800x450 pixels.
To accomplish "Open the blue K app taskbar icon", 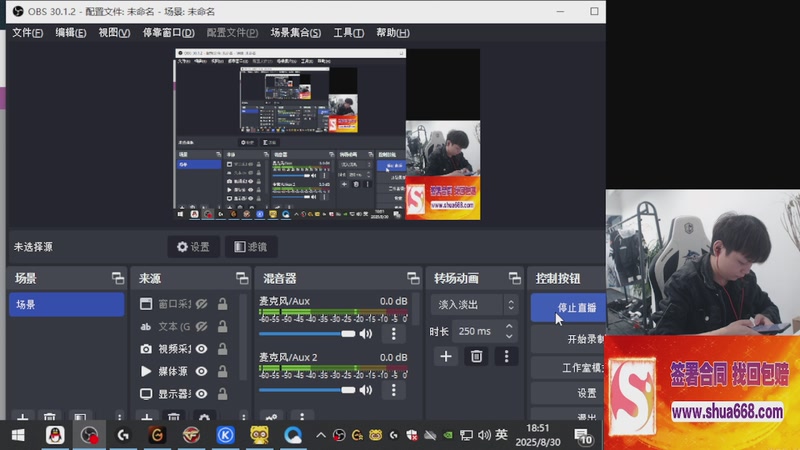I will click(x=226, y=435).
